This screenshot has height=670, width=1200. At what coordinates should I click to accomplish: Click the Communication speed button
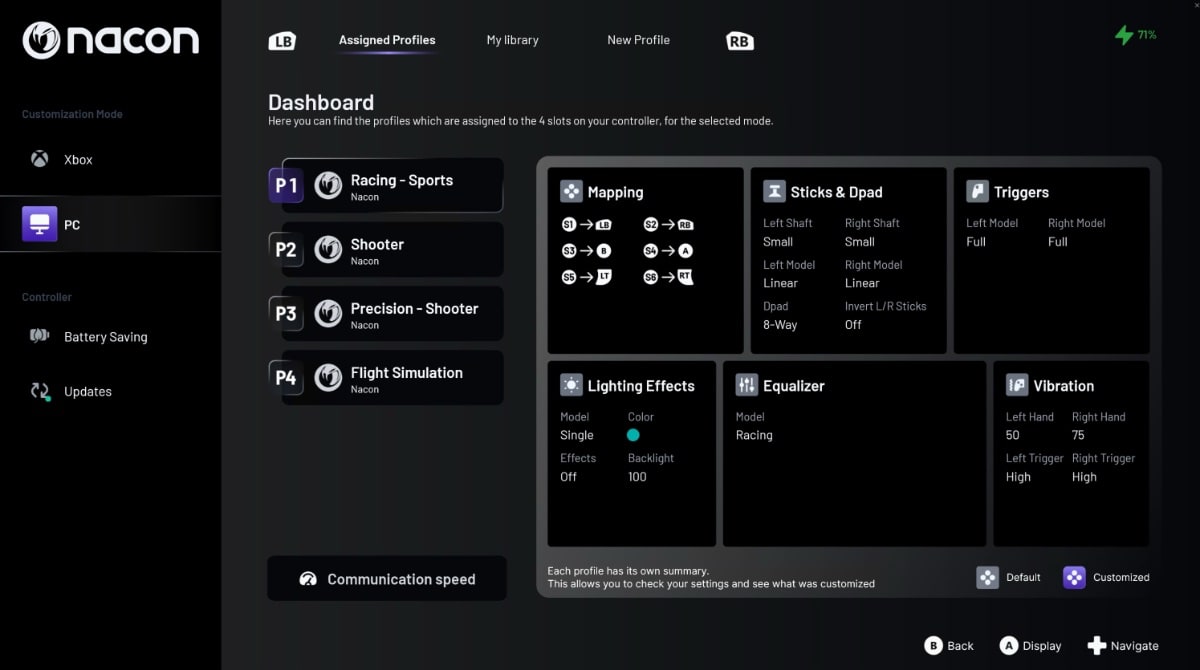click(387, 579)
